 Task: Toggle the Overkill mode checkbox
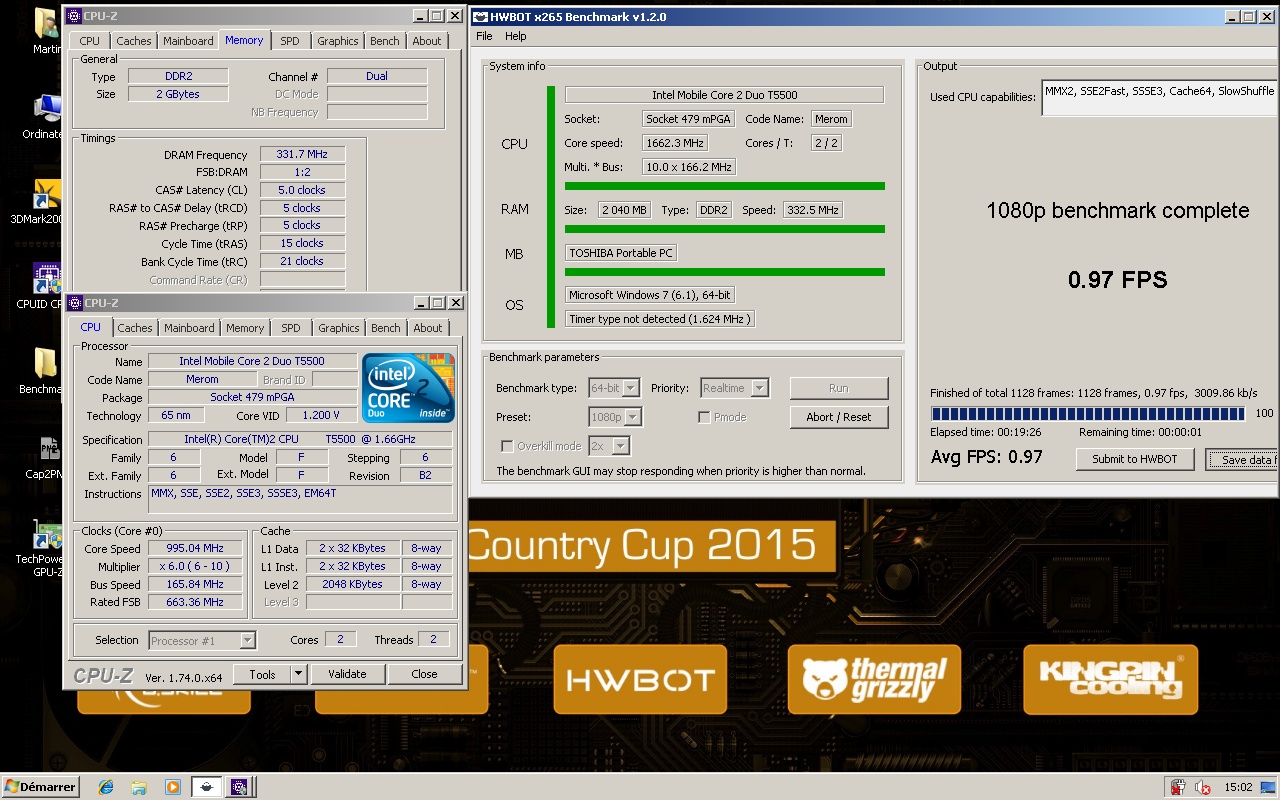507,446
